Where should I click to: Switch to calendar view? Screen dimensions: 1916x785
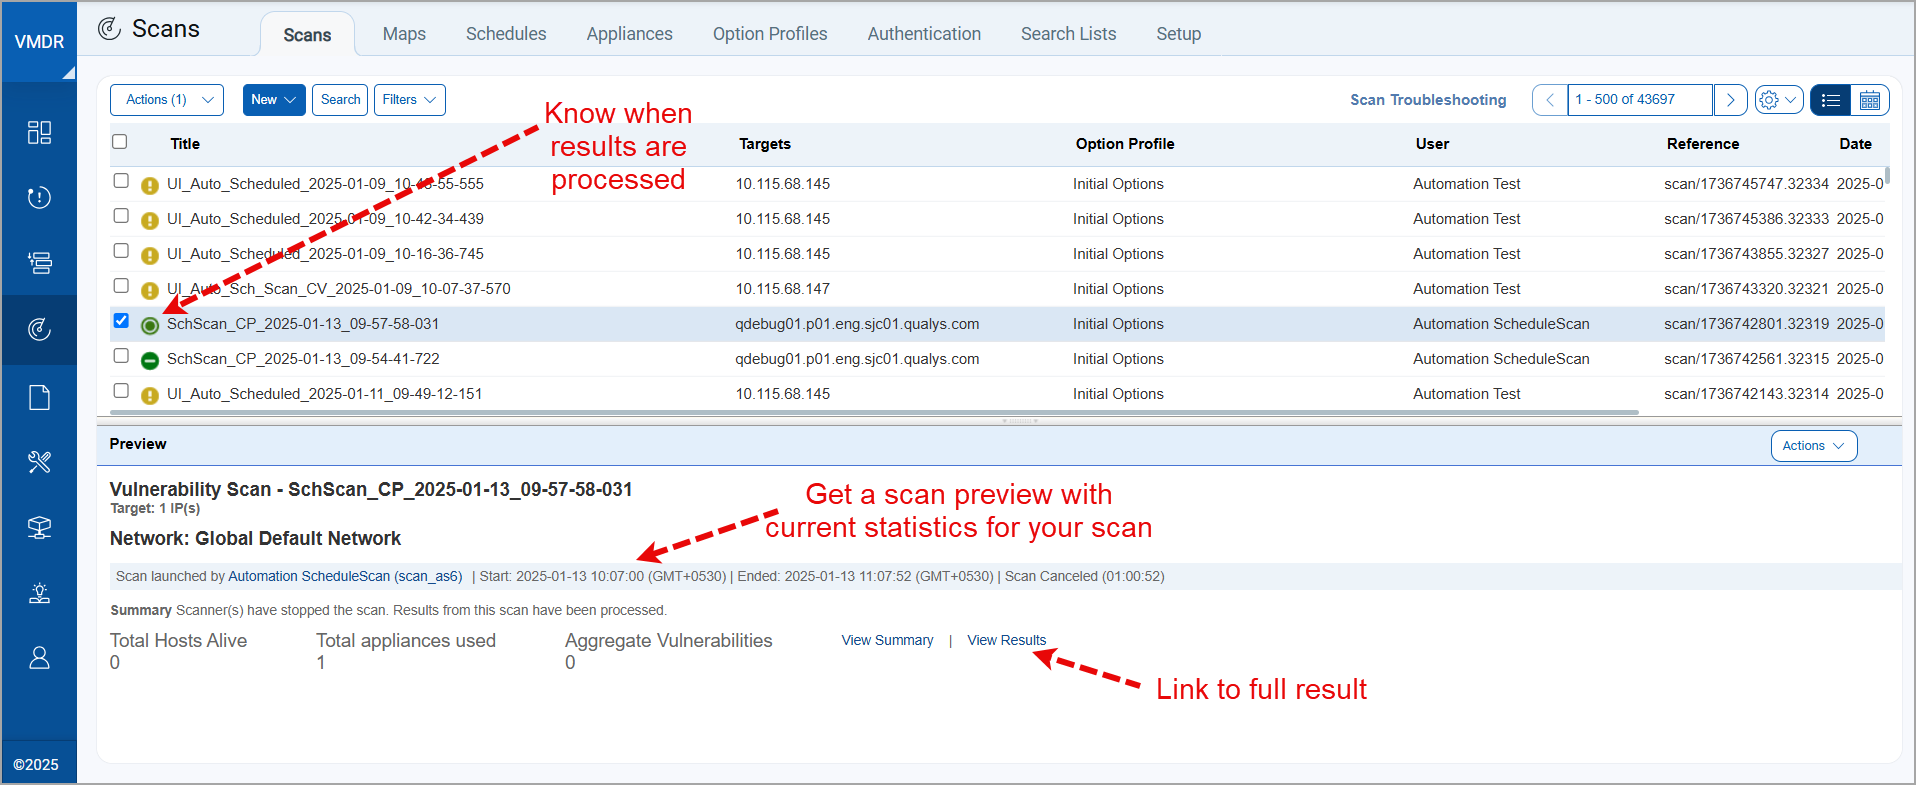pos(1870,100)
